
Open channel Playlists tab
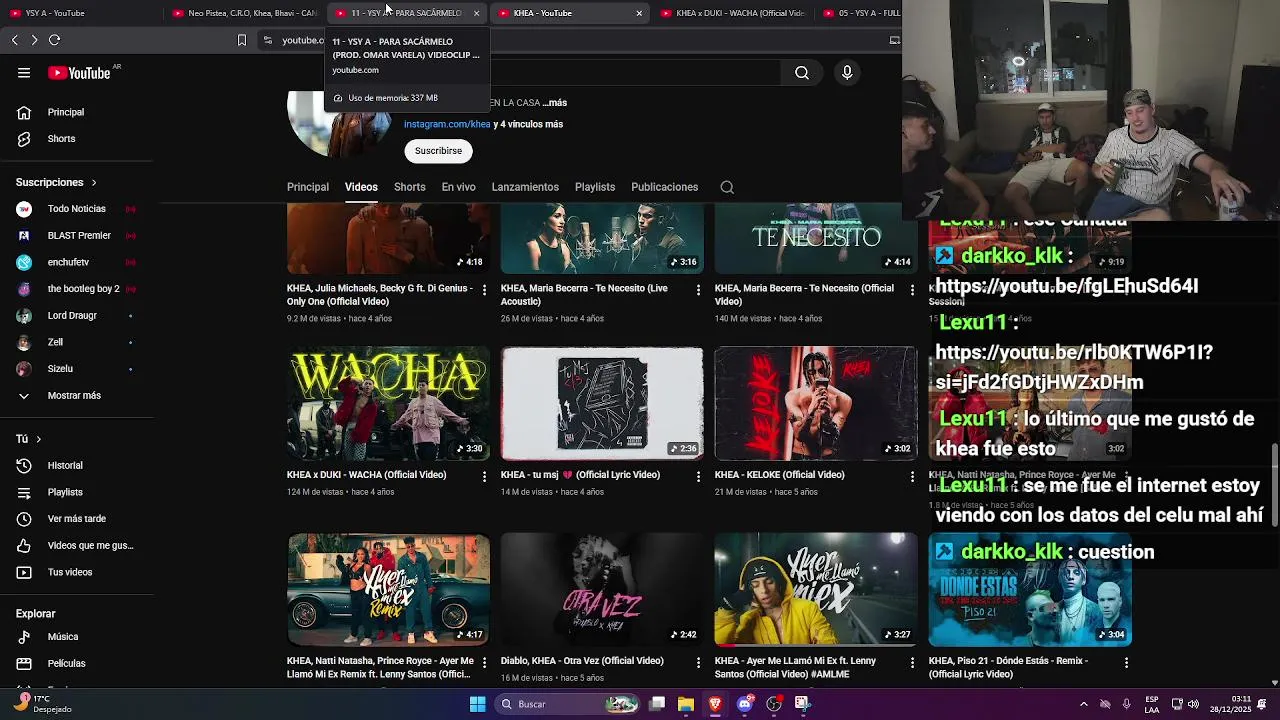[x=595, y=187]
